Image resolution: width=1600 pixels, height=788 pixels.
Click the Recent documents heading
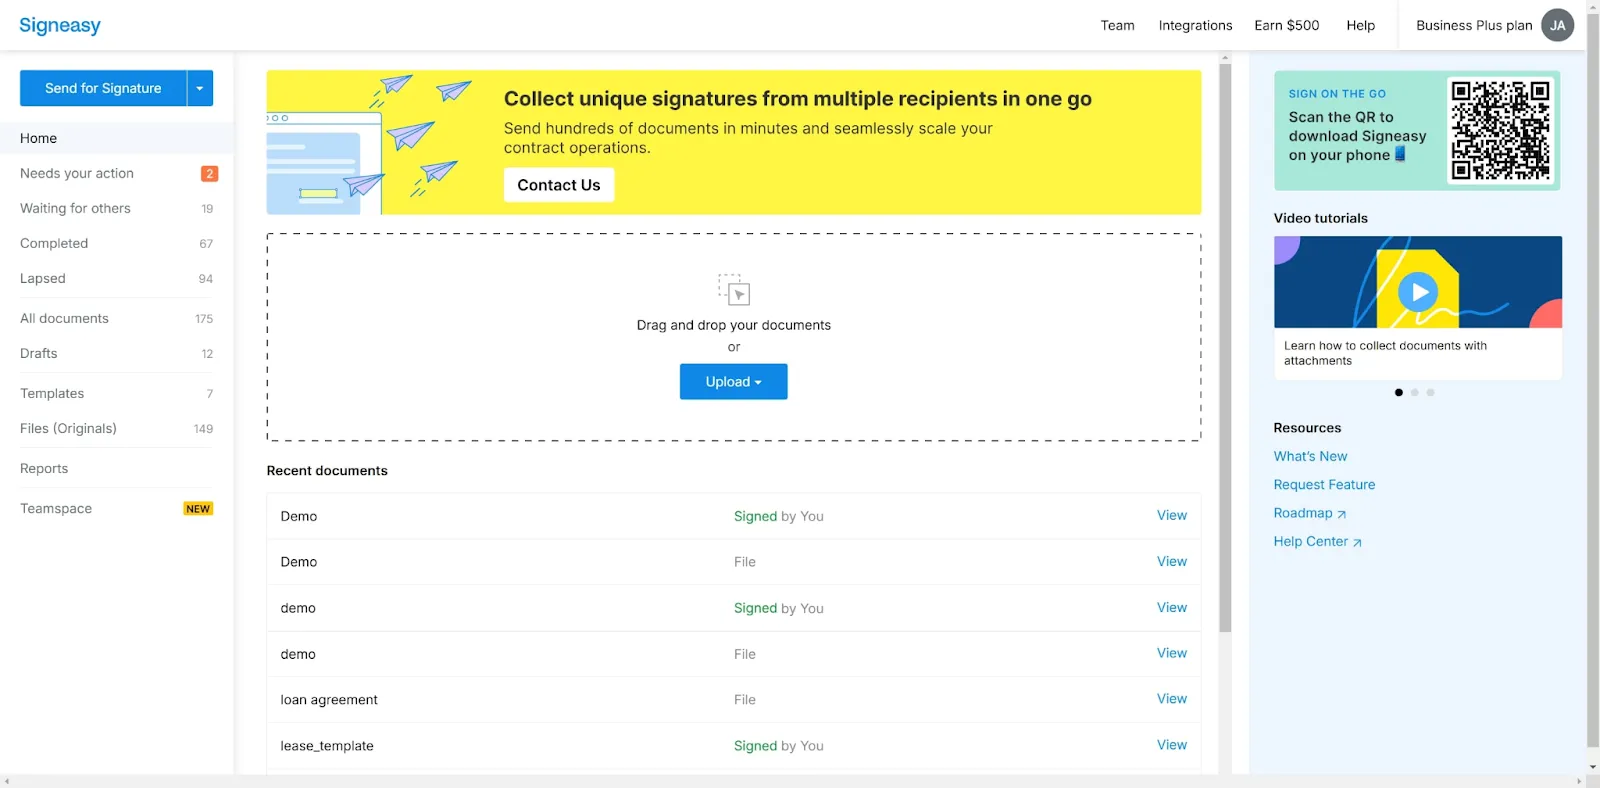coord(327,471)
